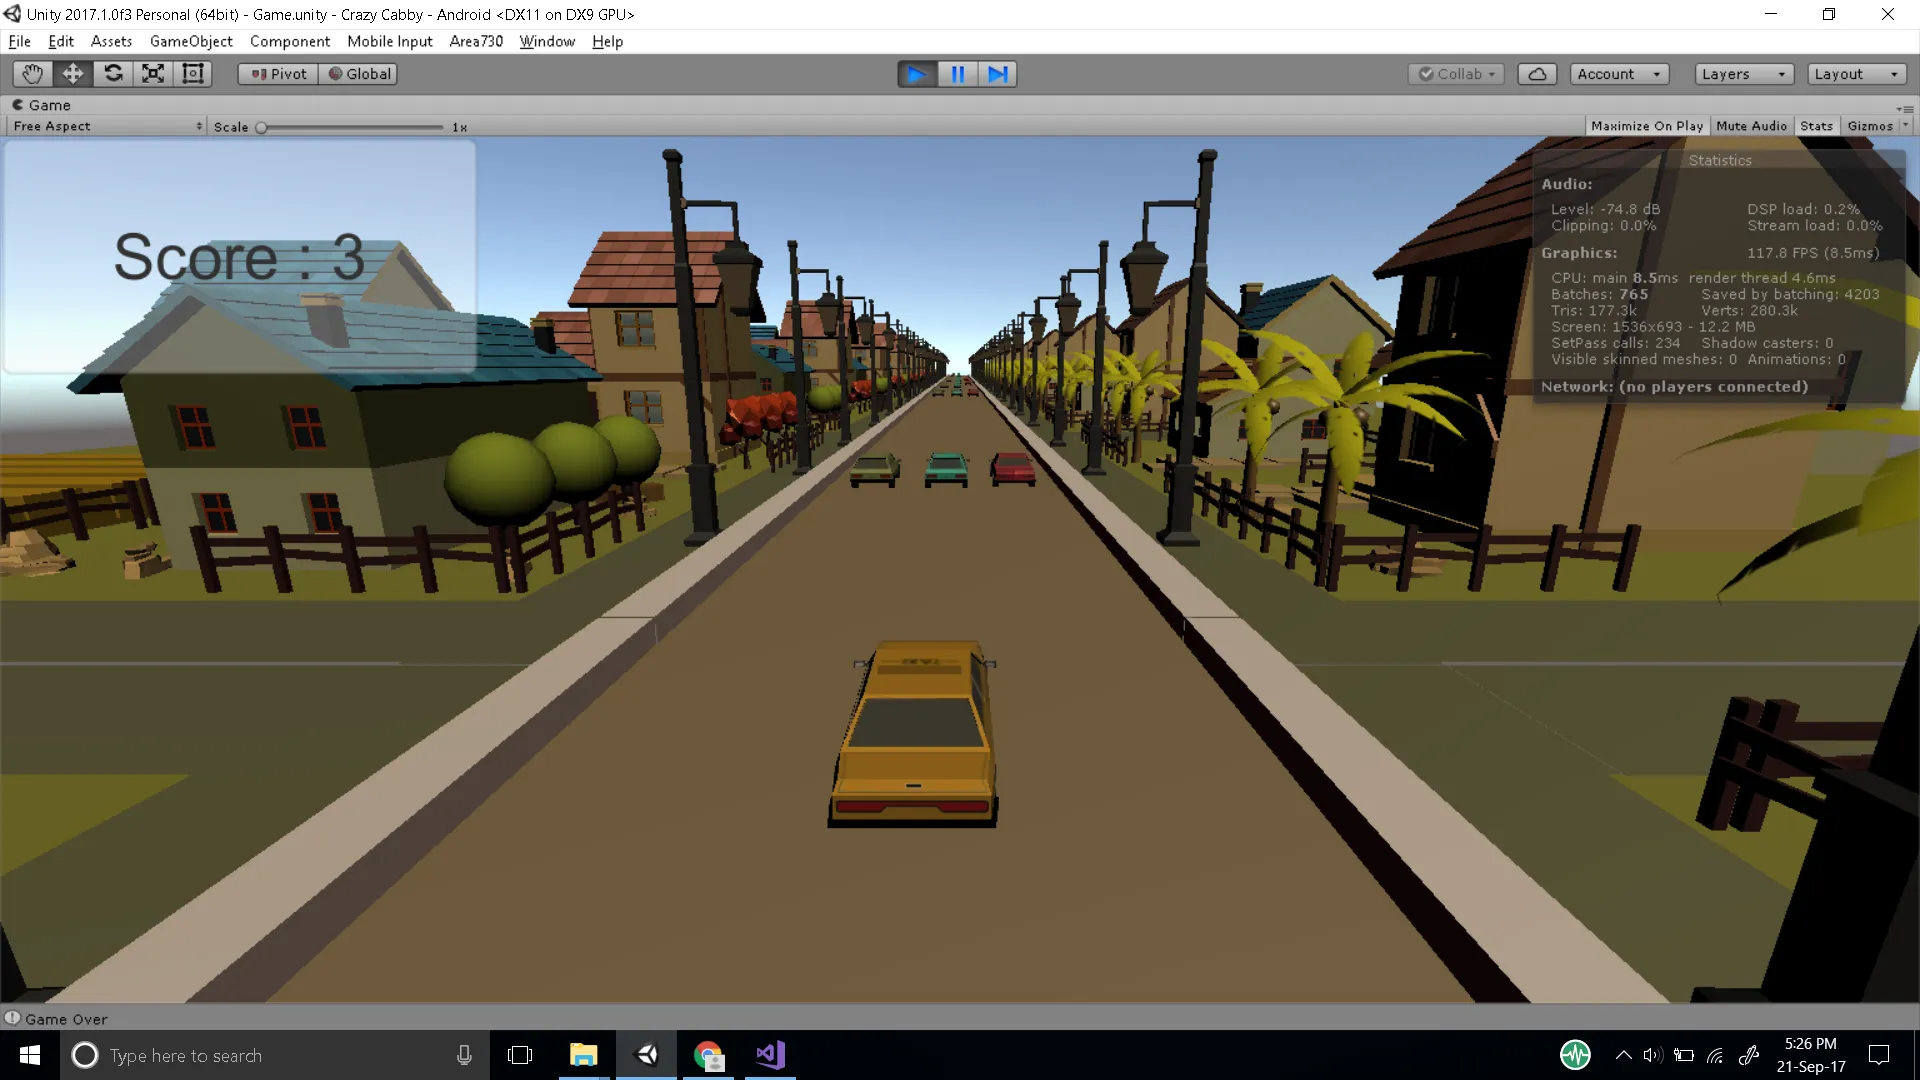This screenshot has width=1920, height=1080.
Task: Toggle Maximize On Play
Action: tap(1646, 126)
